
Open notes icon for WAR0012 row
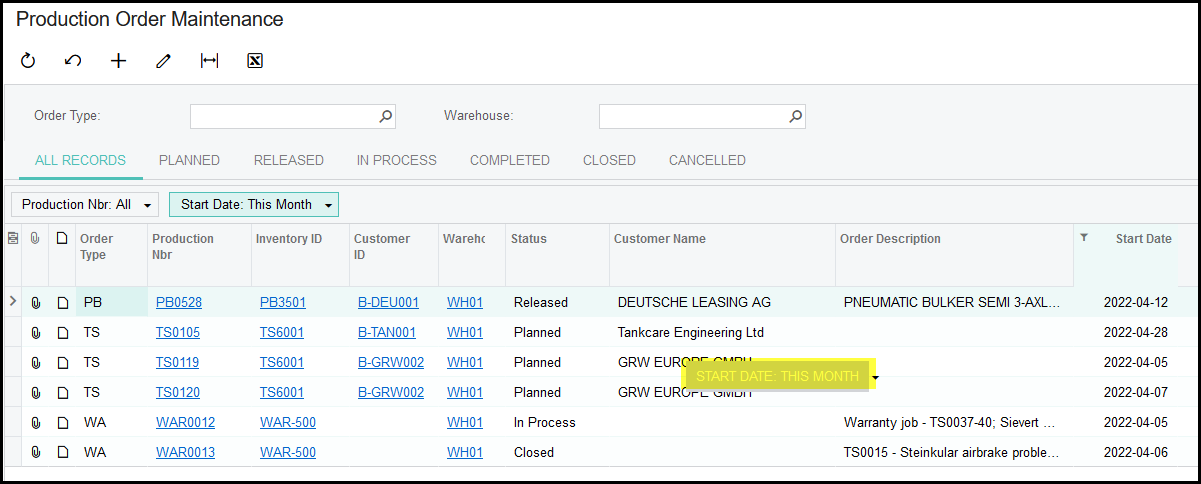coord(62,422)
